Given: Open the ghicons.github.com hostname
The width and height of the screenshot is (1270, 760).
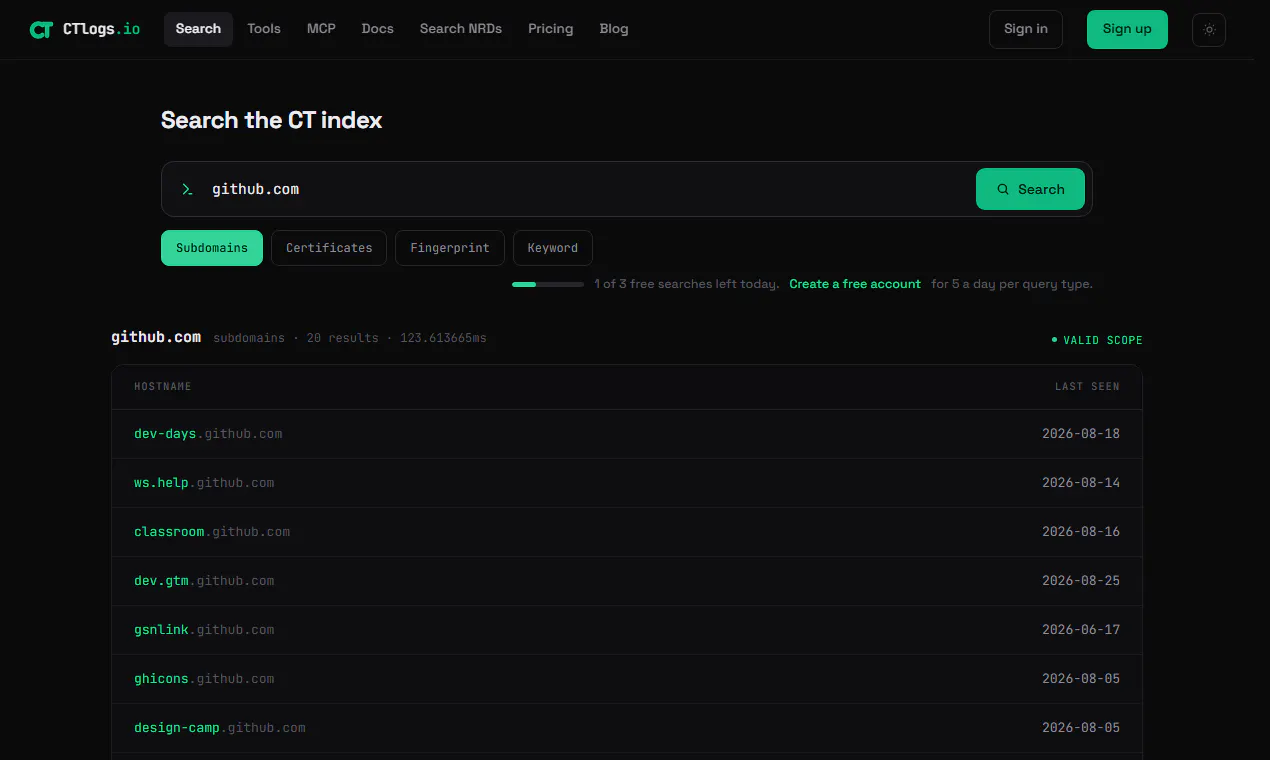Looking at the screenshot, I should [x=204, y=679].
